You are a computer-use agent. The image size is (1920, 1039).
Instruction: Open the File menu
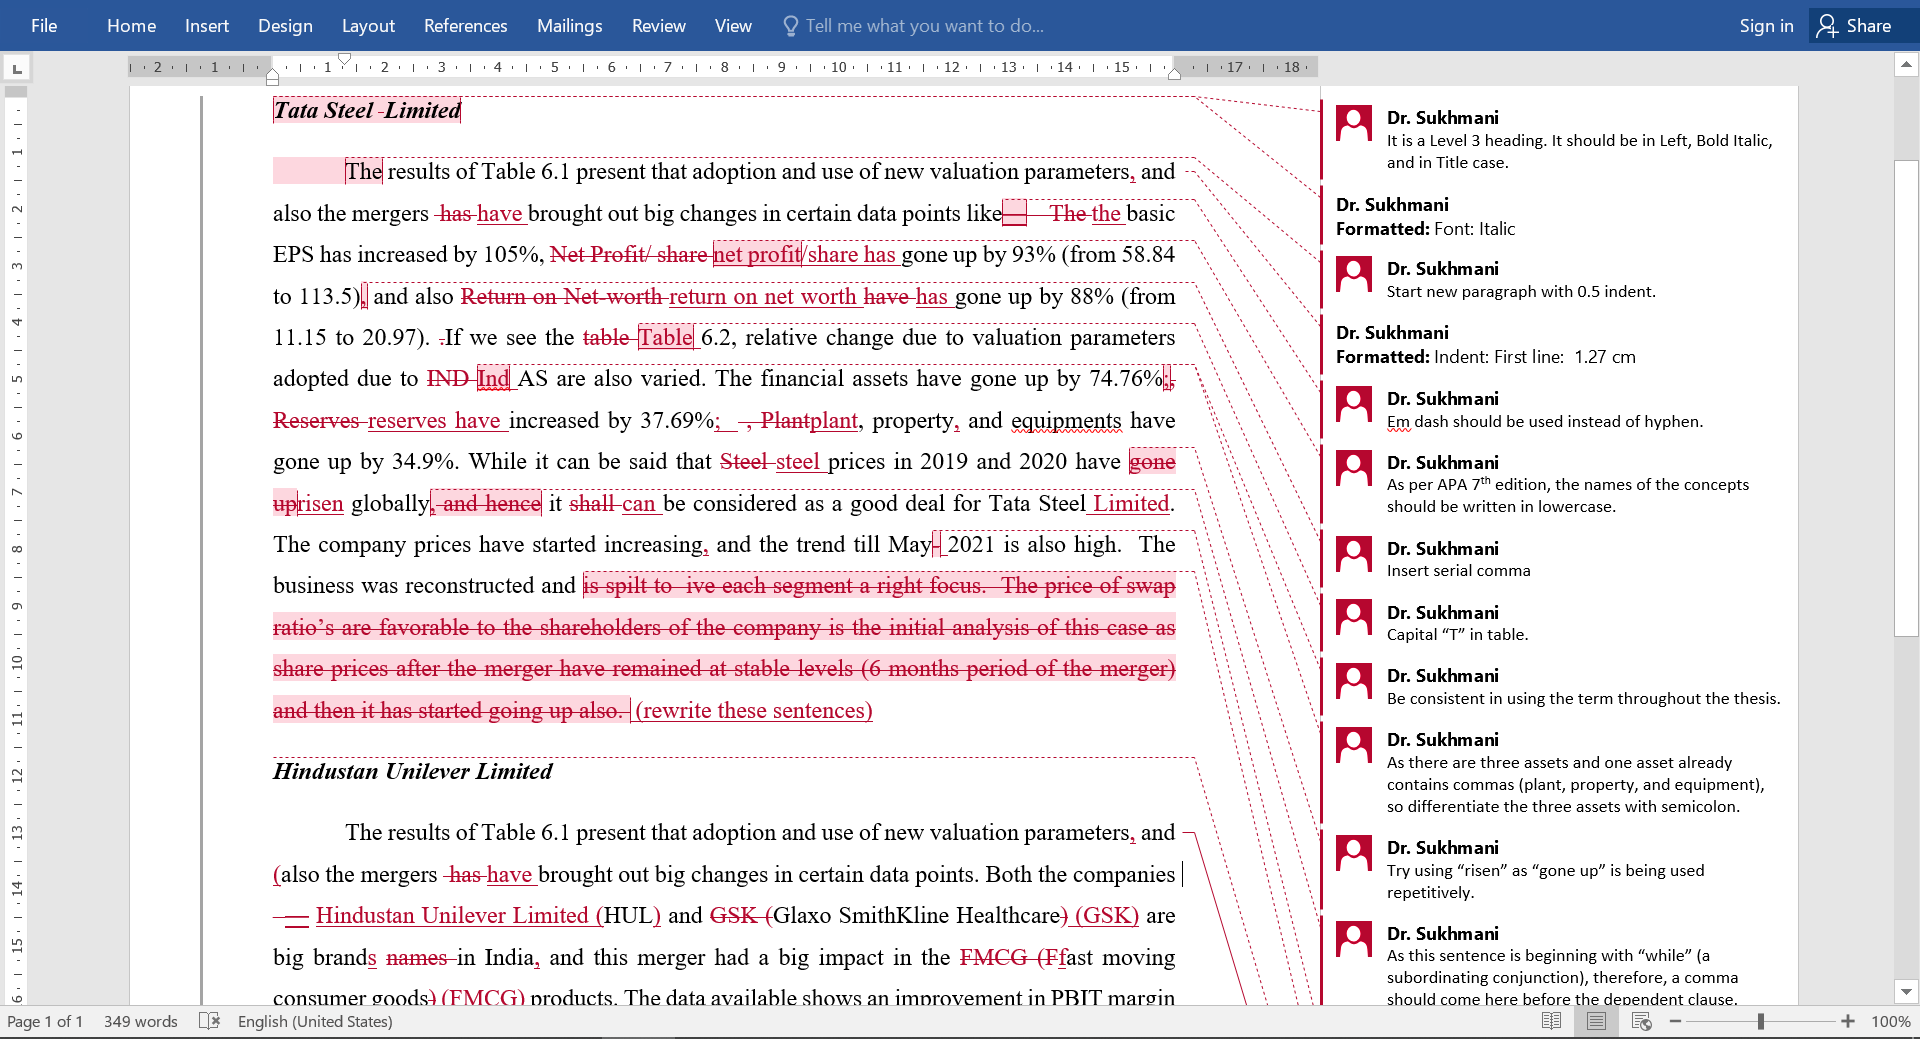point(44,26)
